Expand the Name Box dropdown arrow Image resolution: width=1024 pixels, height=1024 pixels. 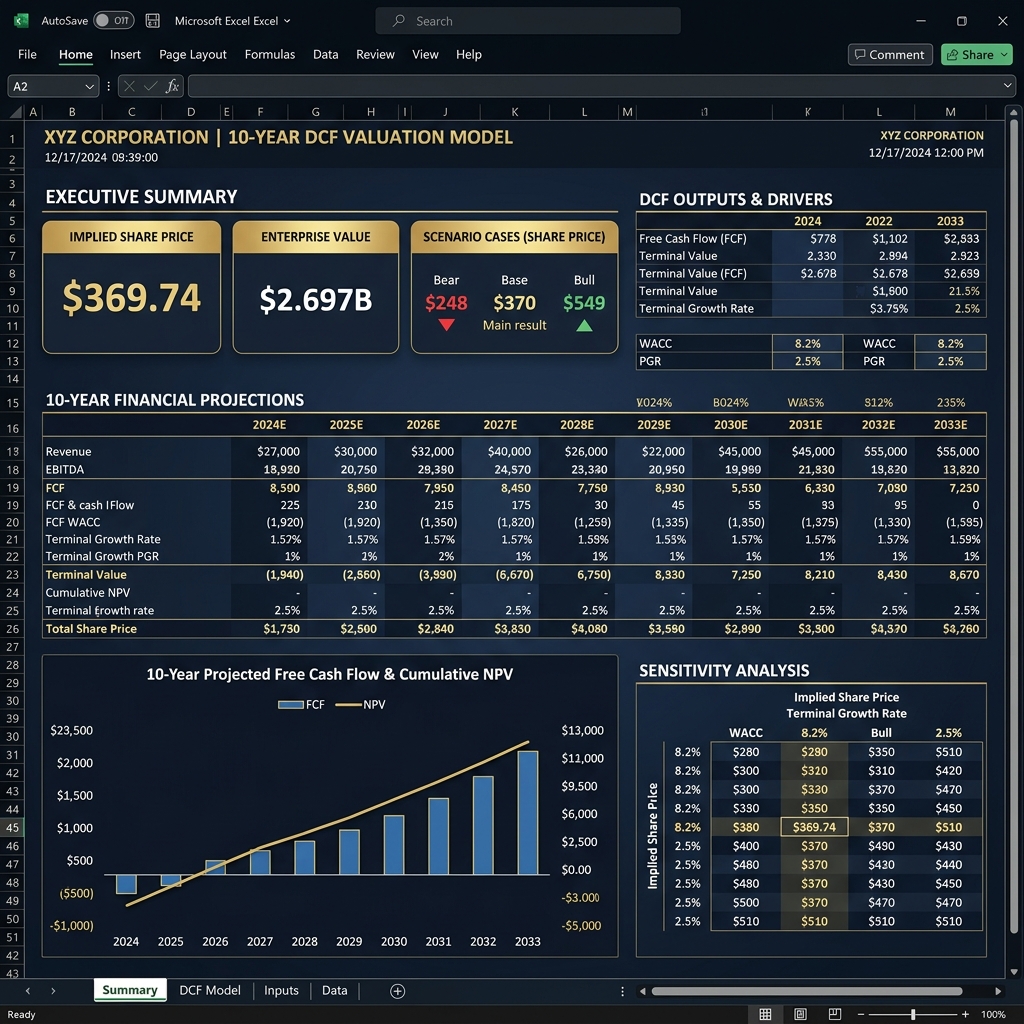89,86
